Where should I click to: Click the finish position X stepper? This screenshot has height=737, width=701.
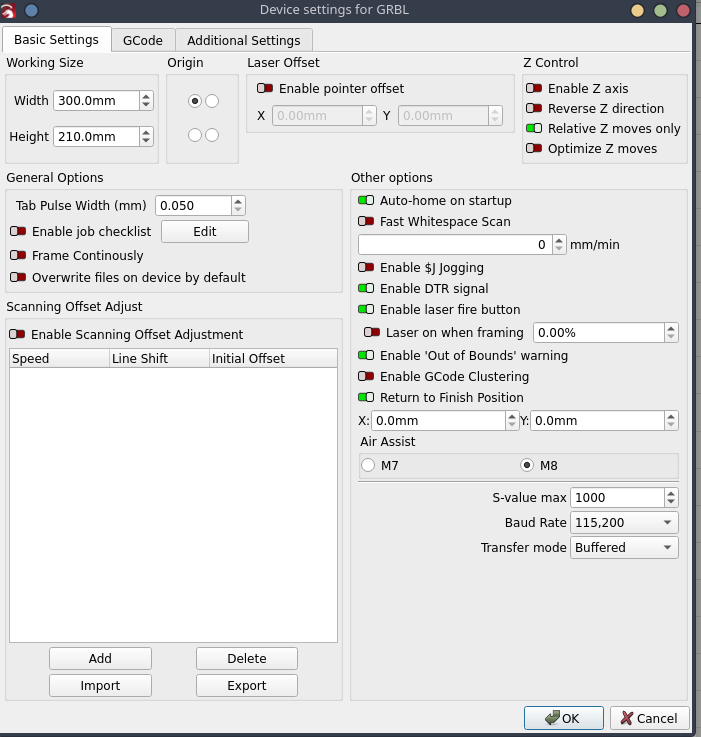point(512,421)
